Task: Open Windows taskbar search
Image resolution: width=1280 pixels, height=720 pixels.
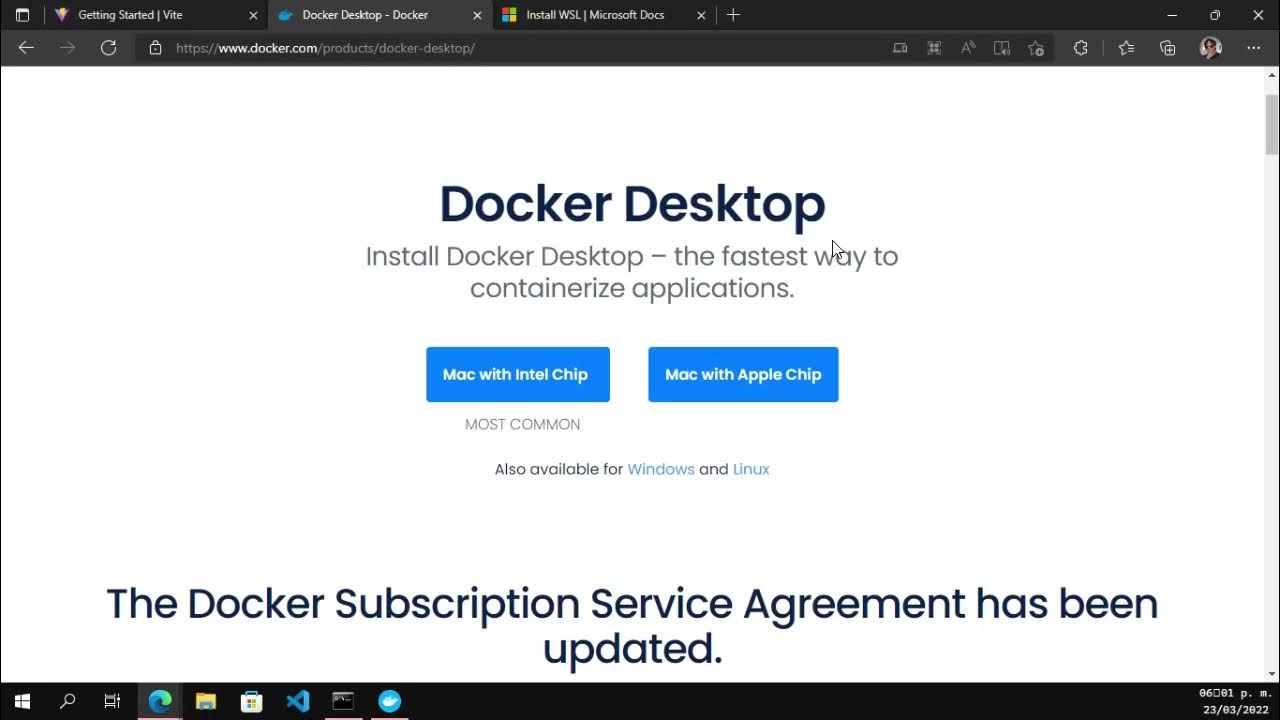Action: pyautogui.click(x=67, y=701)
